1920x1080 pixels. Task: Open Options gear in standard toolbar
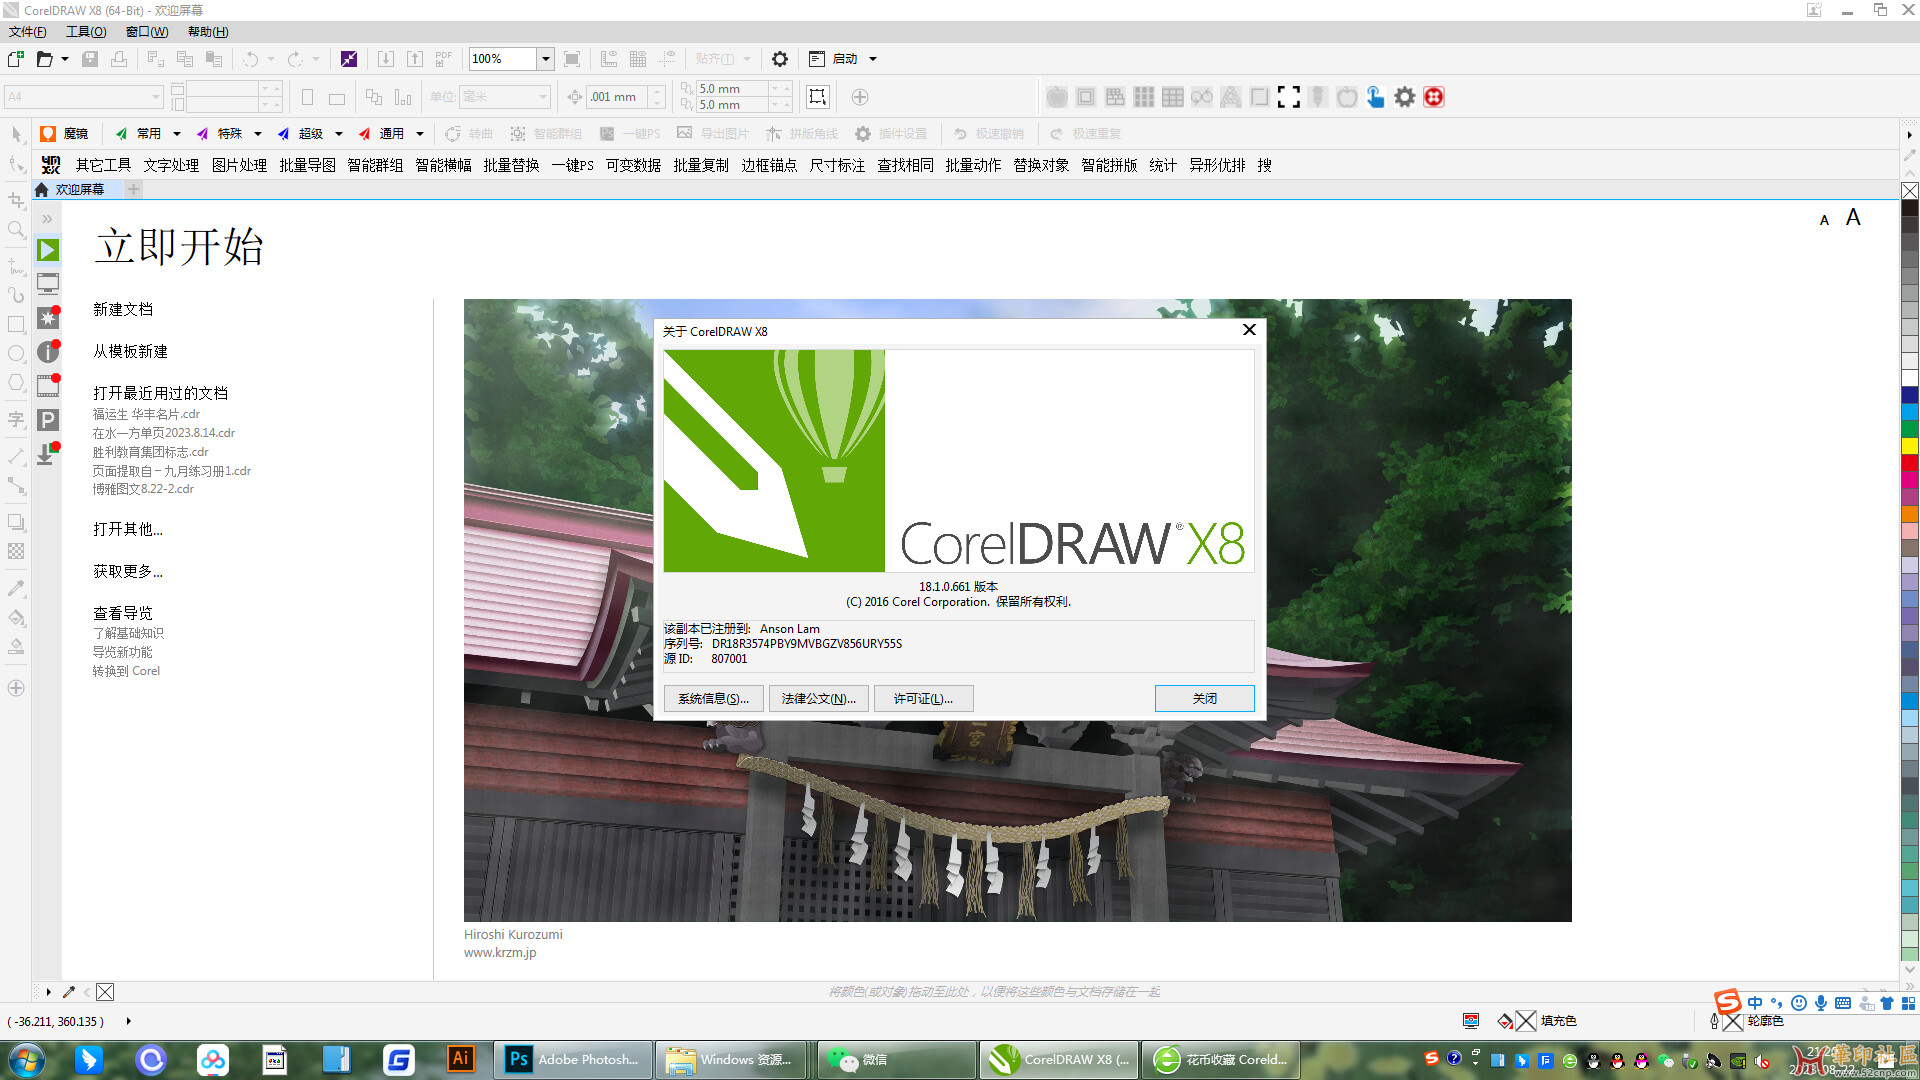coord(780,59)
